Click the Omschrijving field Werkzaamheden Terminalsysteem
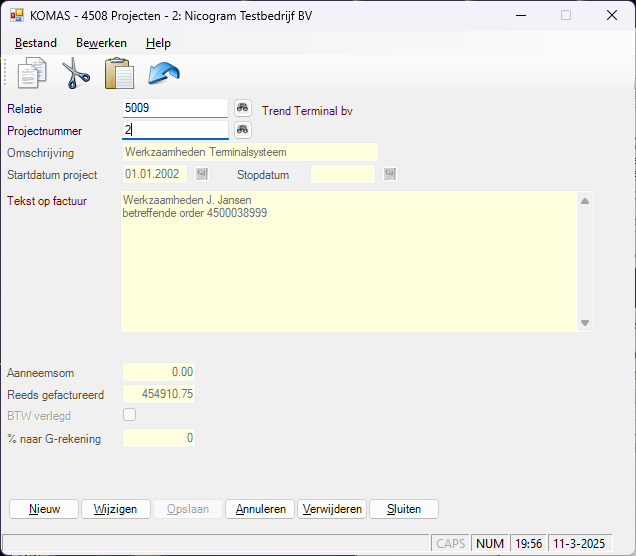The width and height of the screenshot is (636, 556). [x=250, y=152]
